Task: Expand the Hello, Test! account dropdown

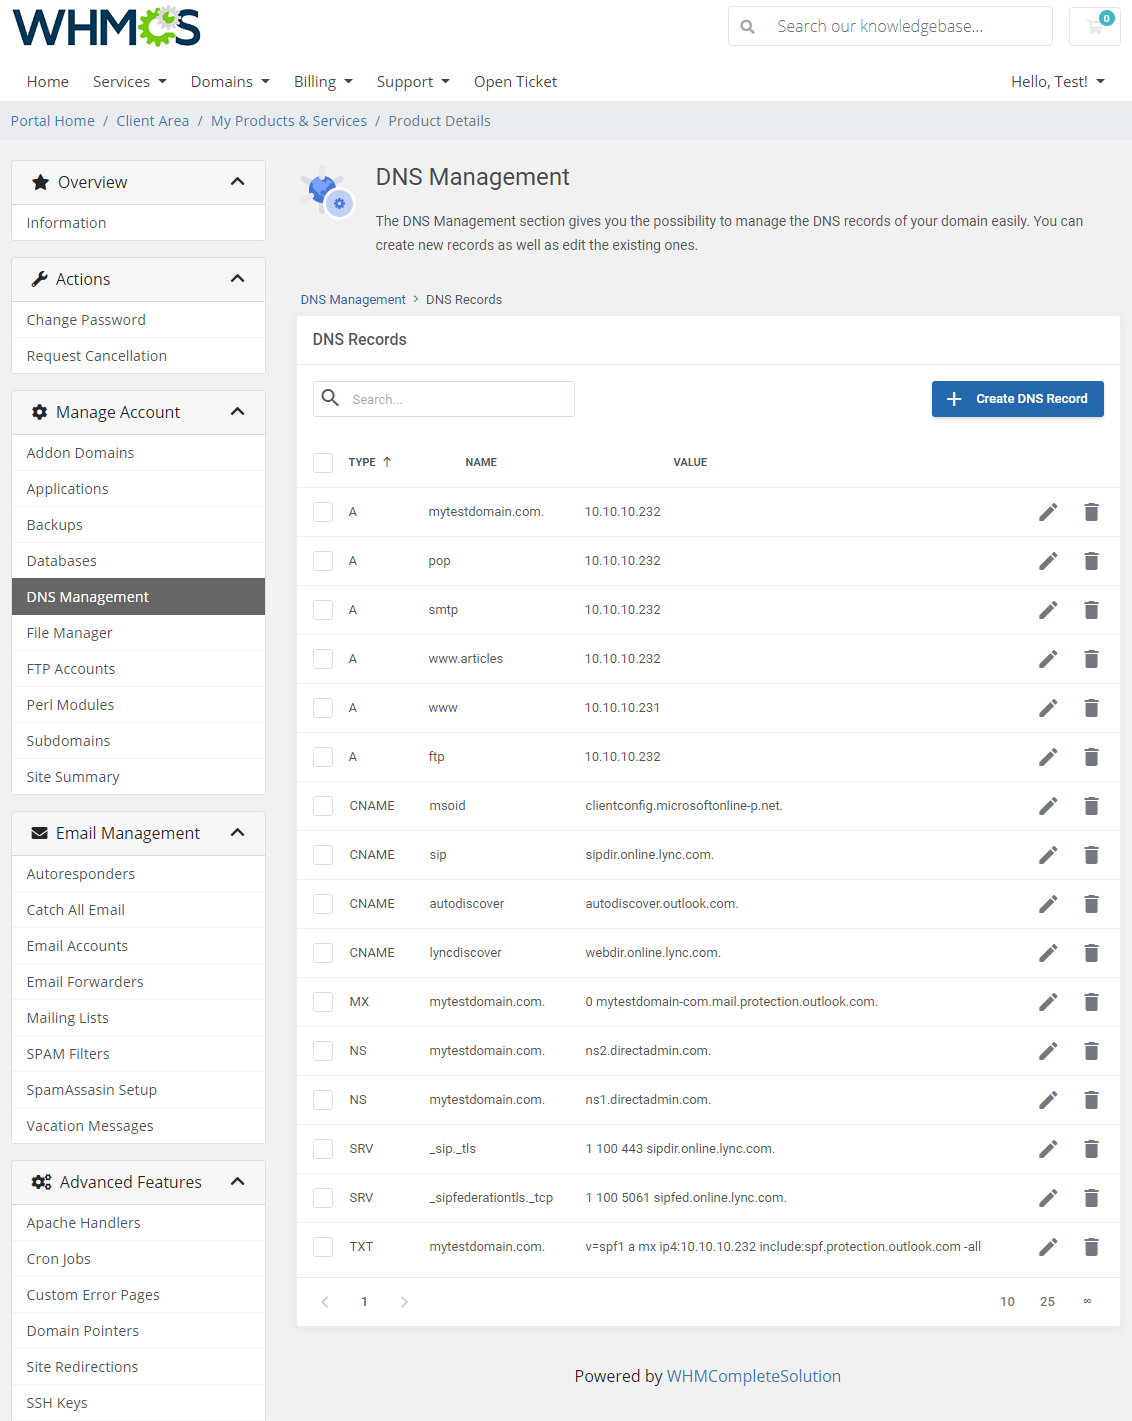Action: pos(1057,81)
